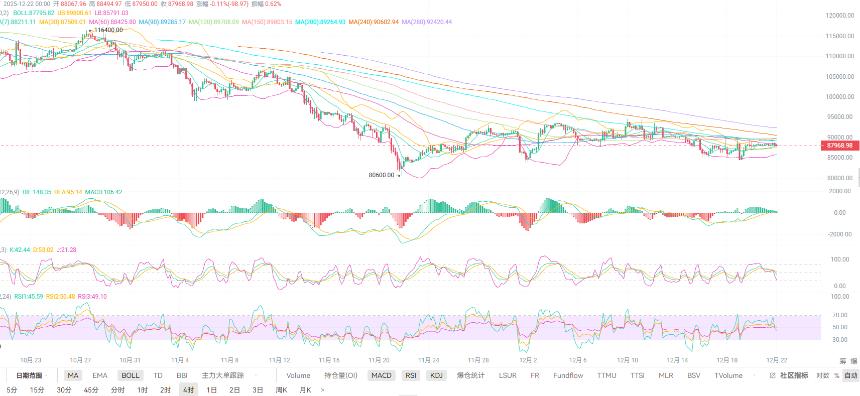Image resolution: width=860 pixels, height=396 pixels.
Task: Toggle the FR indicator
Action: point(535,376)
